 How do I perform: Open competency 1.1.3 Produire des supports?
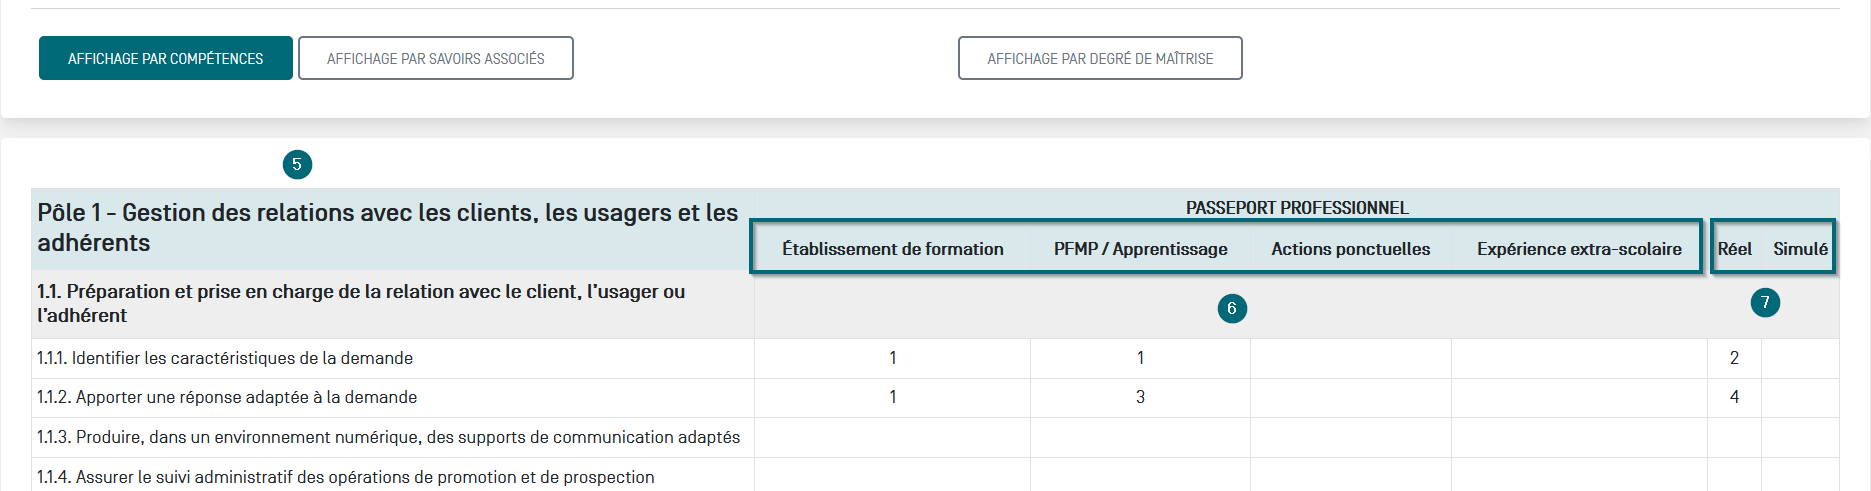(x=388, y=437)
